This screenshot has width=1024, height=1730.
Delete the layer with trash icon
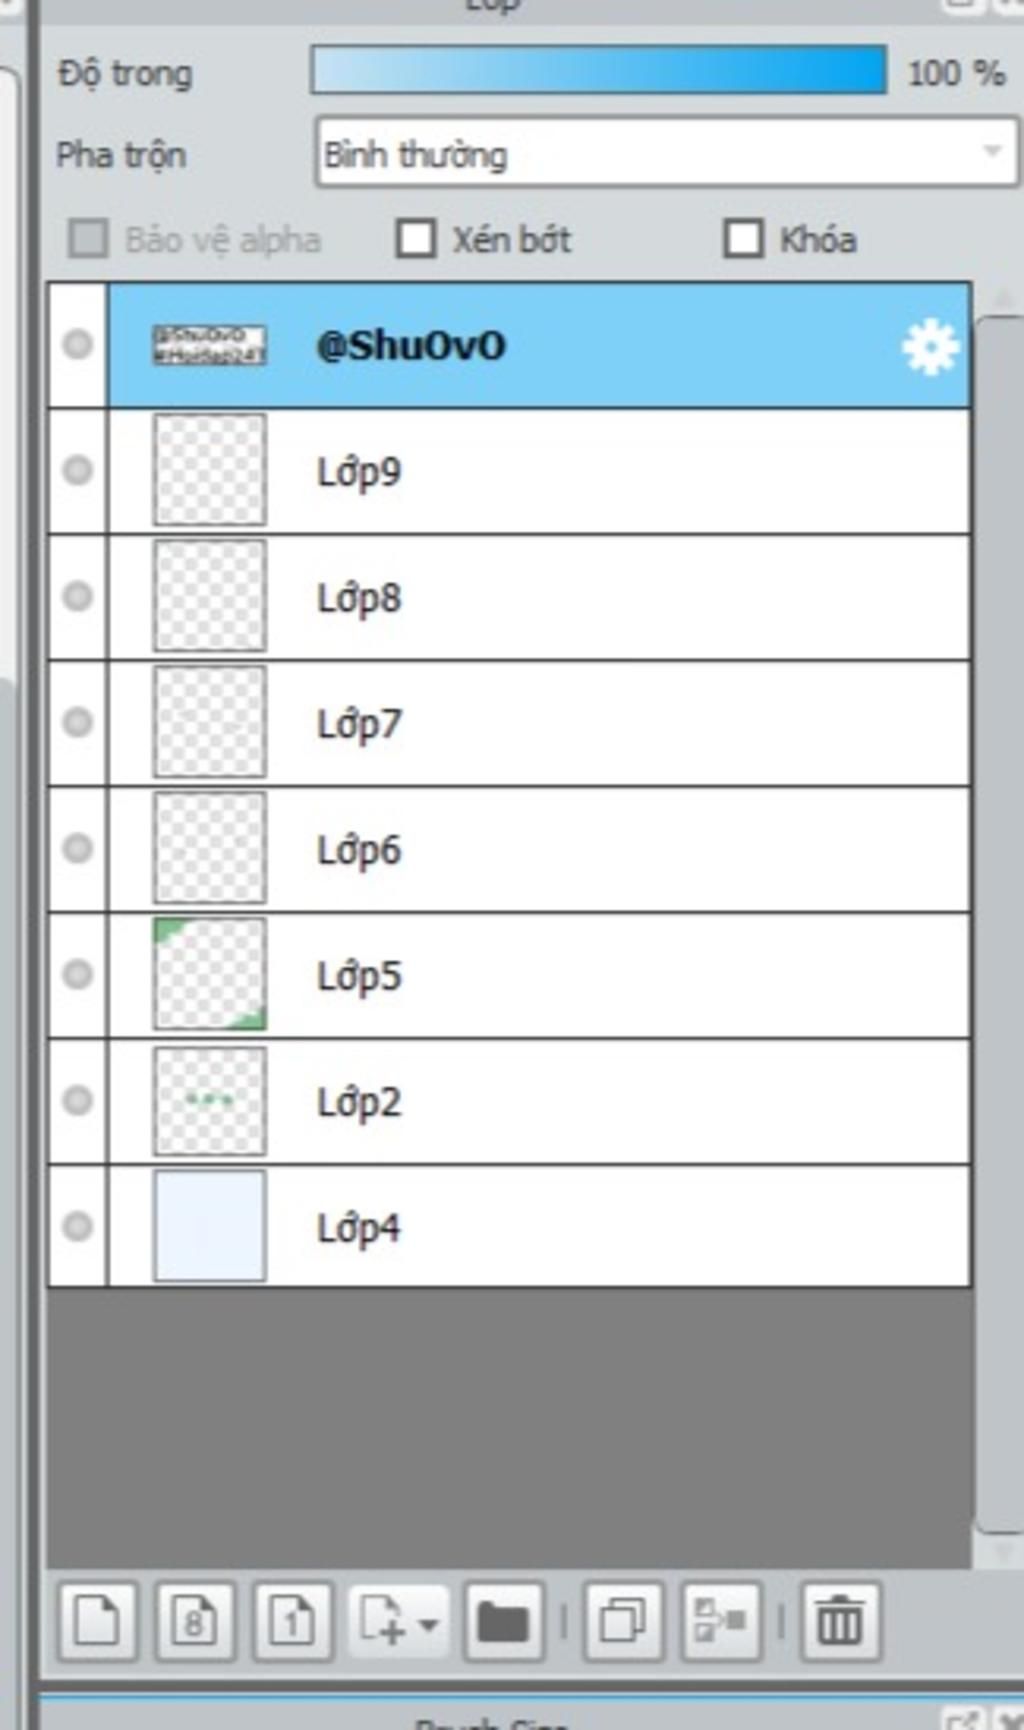(840, 1621)
